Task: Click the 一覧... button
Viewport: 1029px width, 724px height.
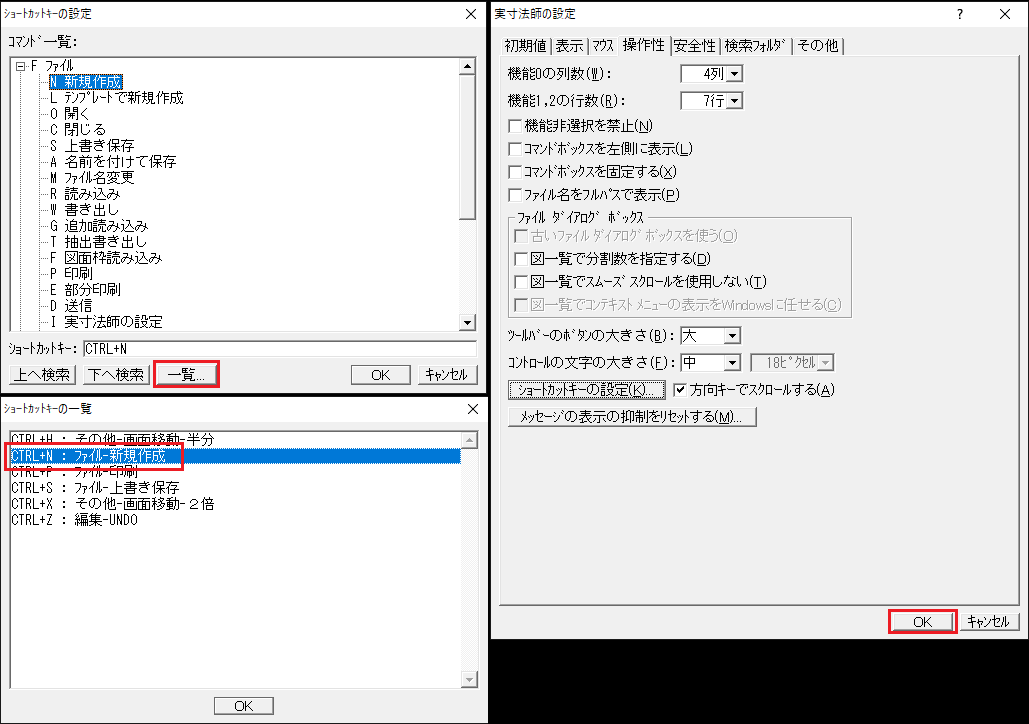Action: [x=186, y=375]
